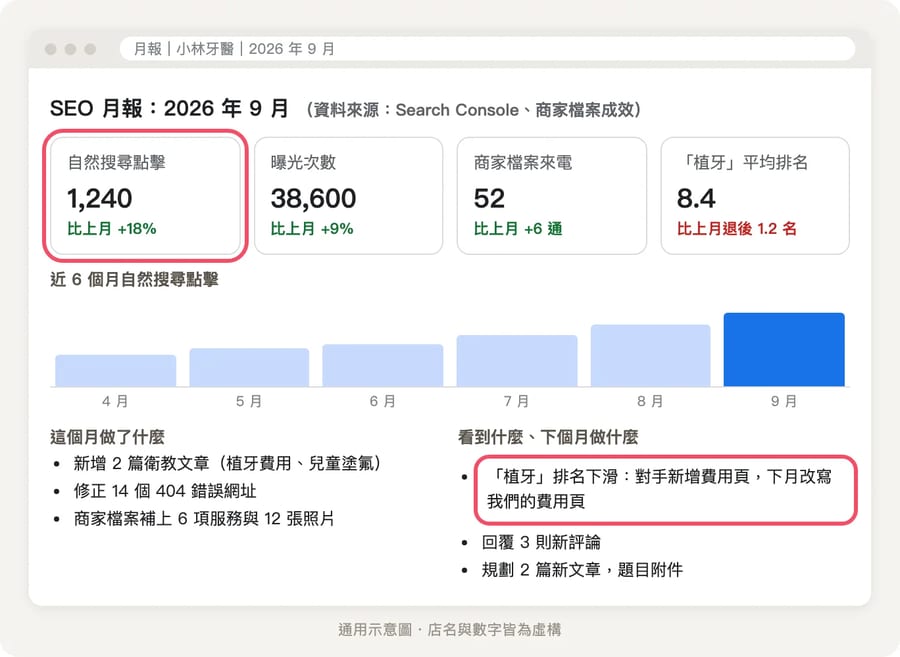Click the 看到什麼、下個月做什麼 heading
900x657 pixels.
pyautogui.click(x=548, y=437)
